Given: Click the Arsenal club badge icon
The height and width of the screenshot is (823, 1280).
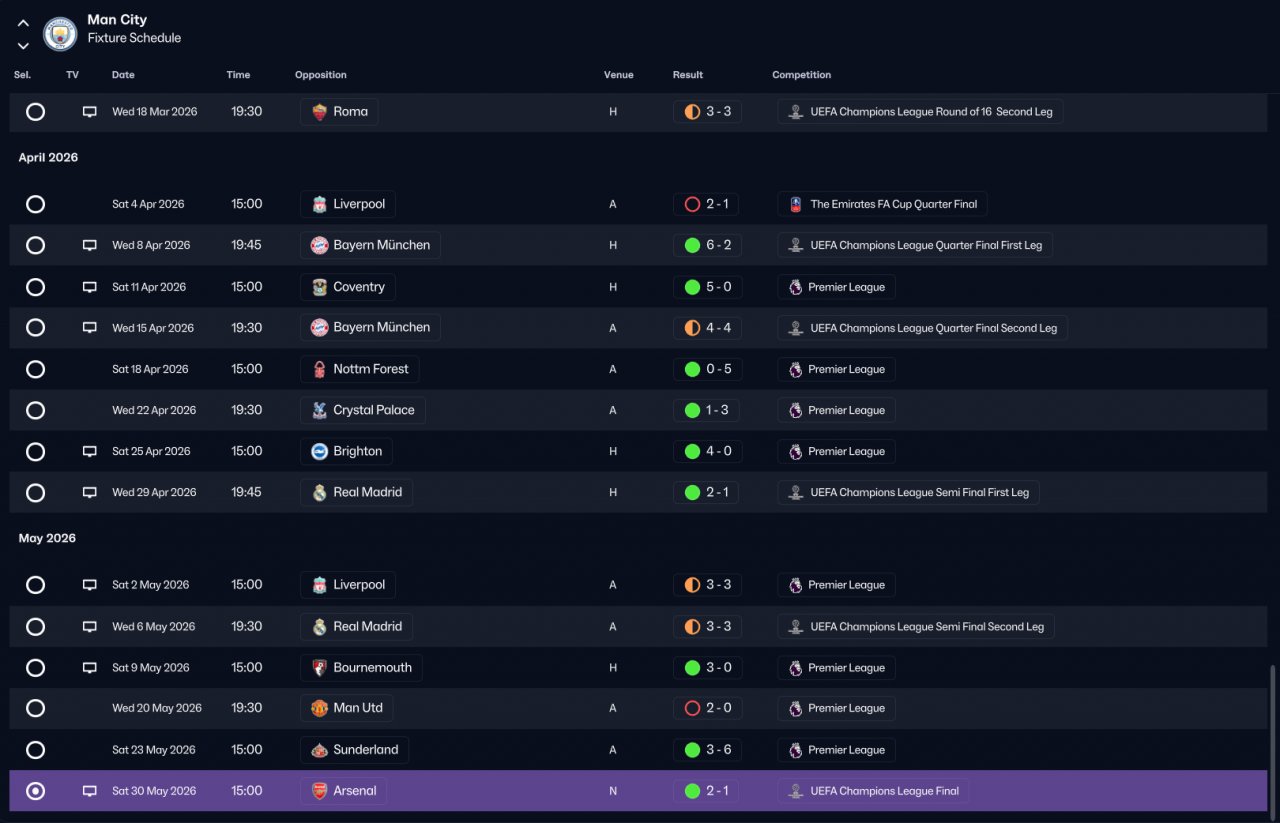Looking at the screenshot, I should [x=319, y=791].
